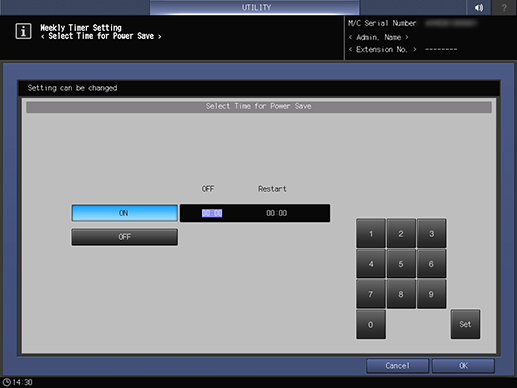Viewport: 517px width, 388px height.
Task: Click the clock icon in status bar
Action: click(6, 382)
